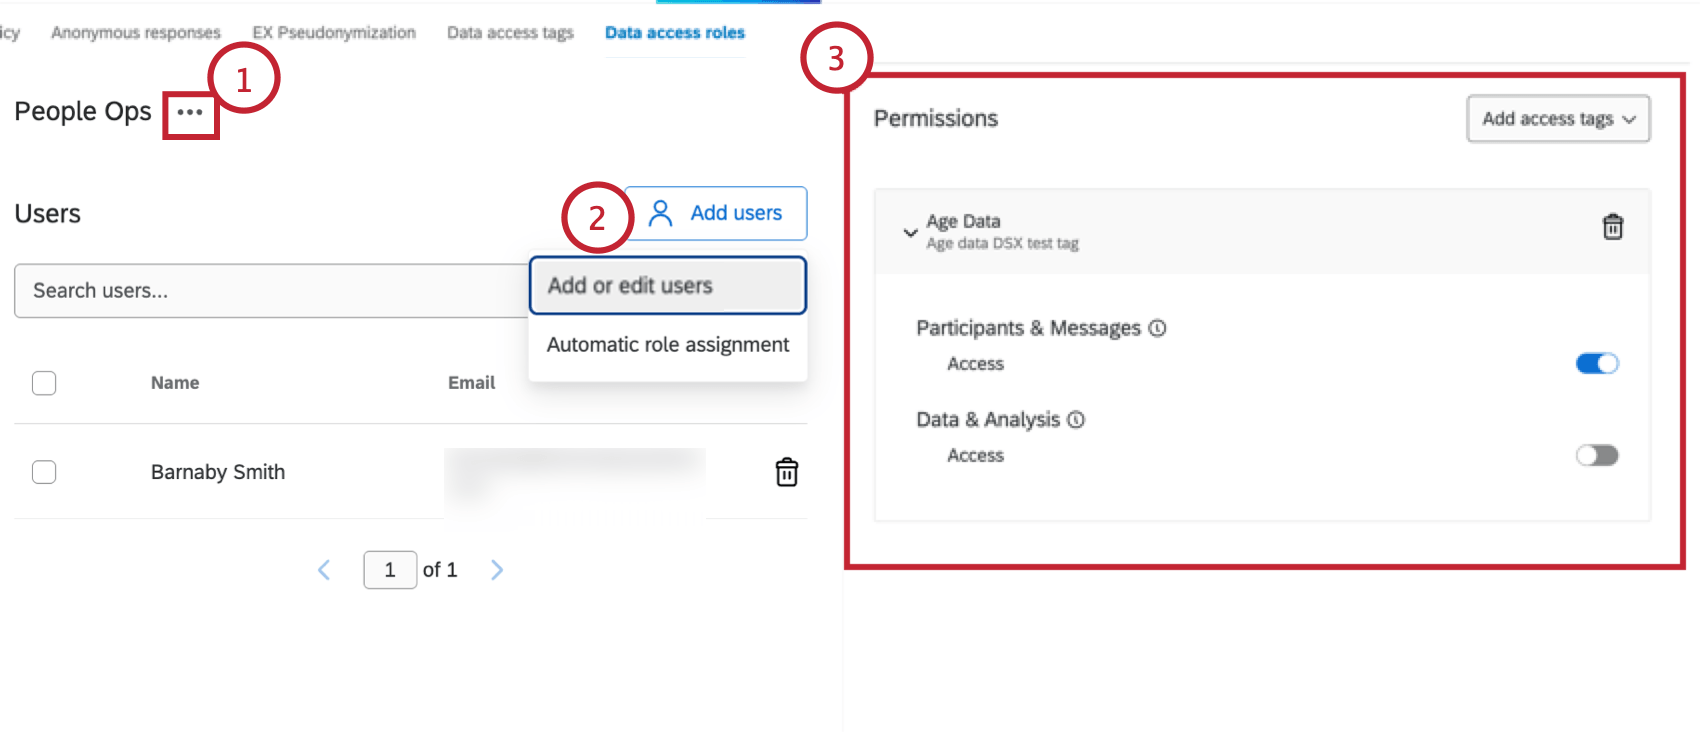Screen dimensions: 1700x732
Task: Enable the Data & Analysis access toggle
Action: [x=1596, y=456]
